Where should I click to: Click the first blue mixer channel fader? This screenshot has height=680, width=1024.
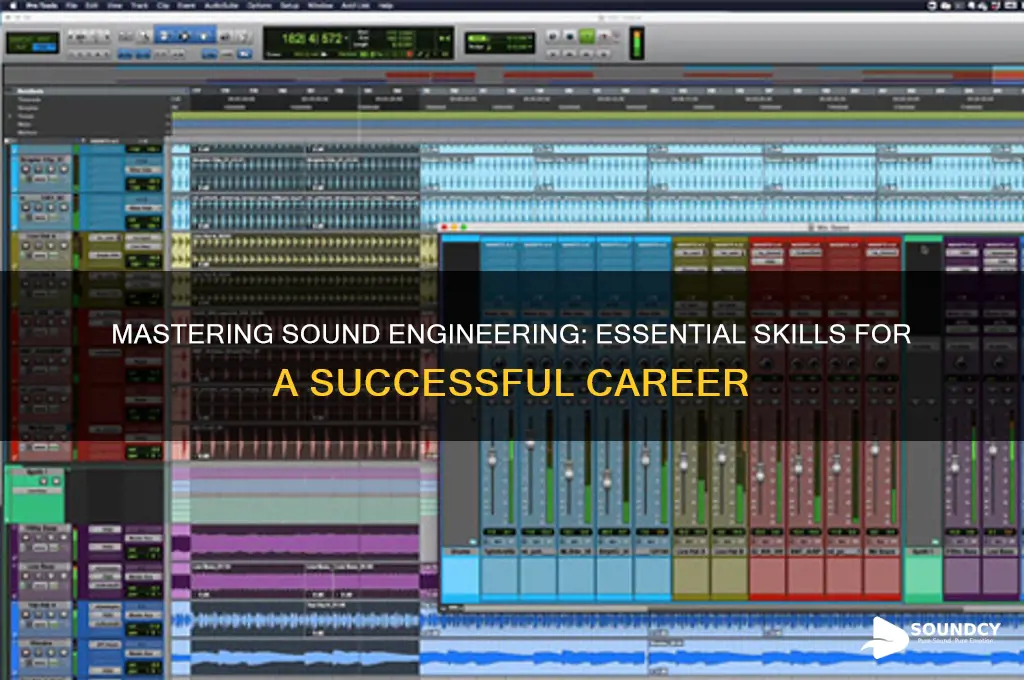(x=492, y=459)
